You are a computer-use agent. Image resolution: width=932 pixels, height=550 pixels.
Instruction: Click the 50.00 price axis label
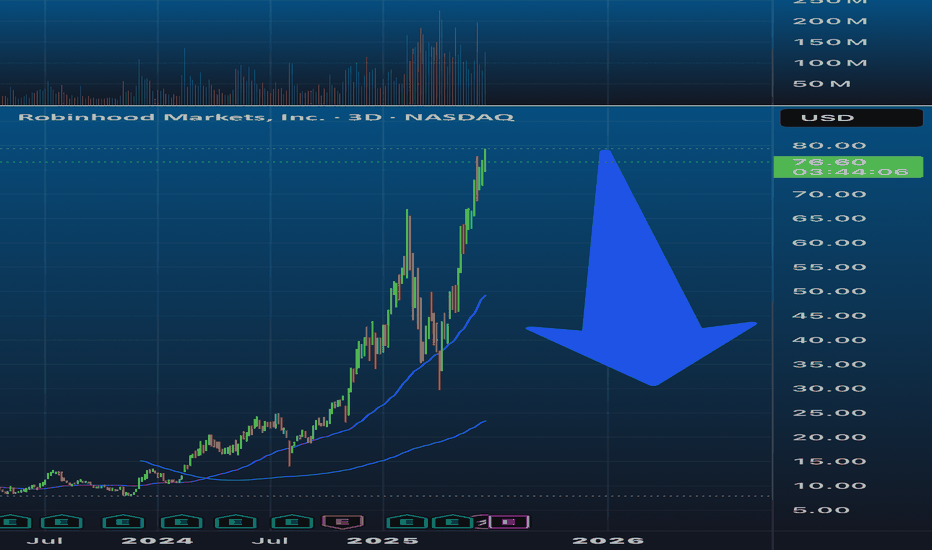coord(829,291)
